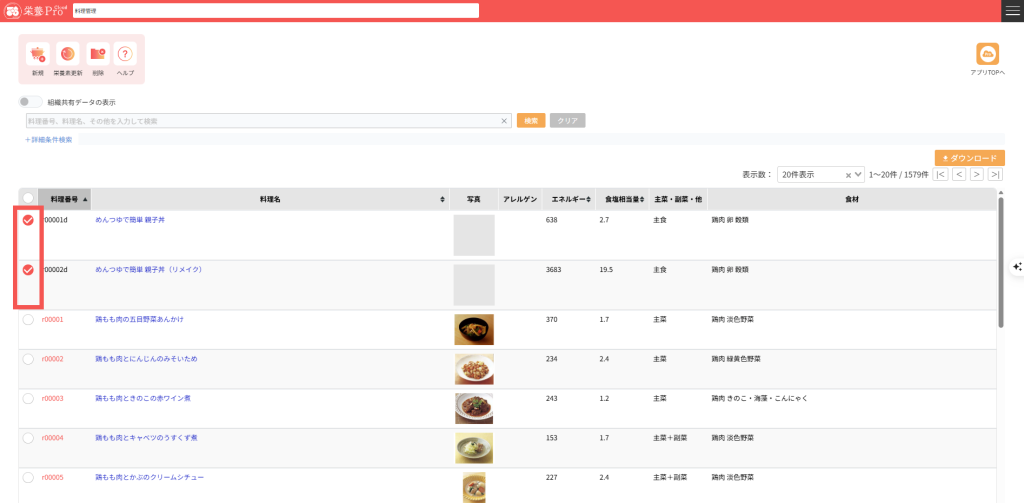Screen dimensions: 1024x503
Task: Select the checkbox for row r00003
Action: point(28,398)
